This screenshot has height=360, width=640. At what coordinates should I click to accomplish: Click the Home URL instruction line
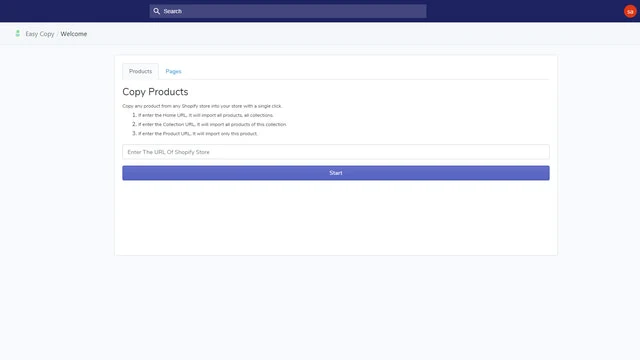point(206,115)
